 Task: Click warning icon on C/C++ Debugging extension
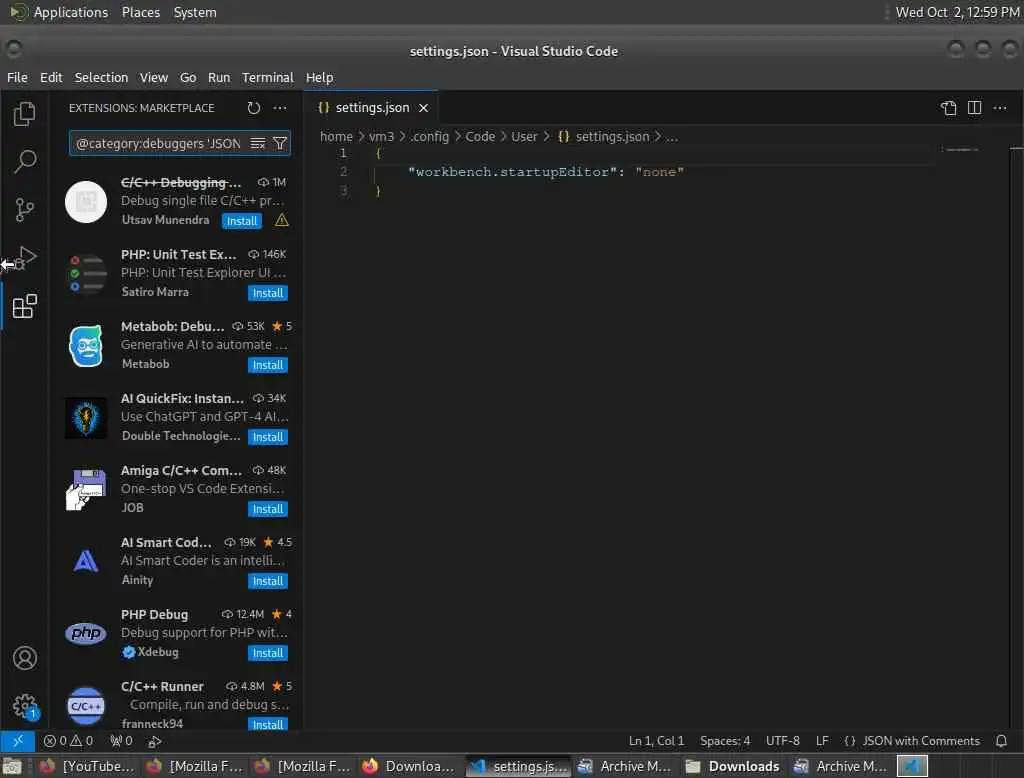tap(281, 220)
